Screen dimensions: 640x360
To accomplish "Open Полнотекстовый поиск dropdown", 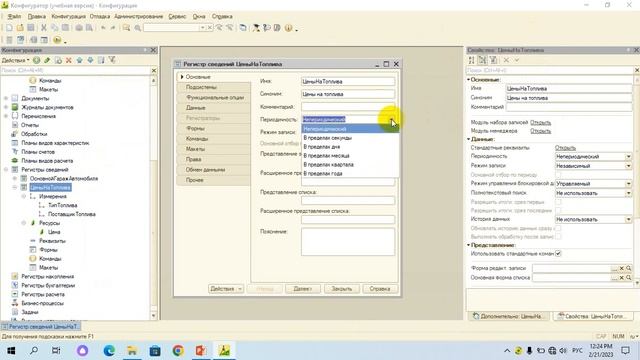I will (628, 193).
